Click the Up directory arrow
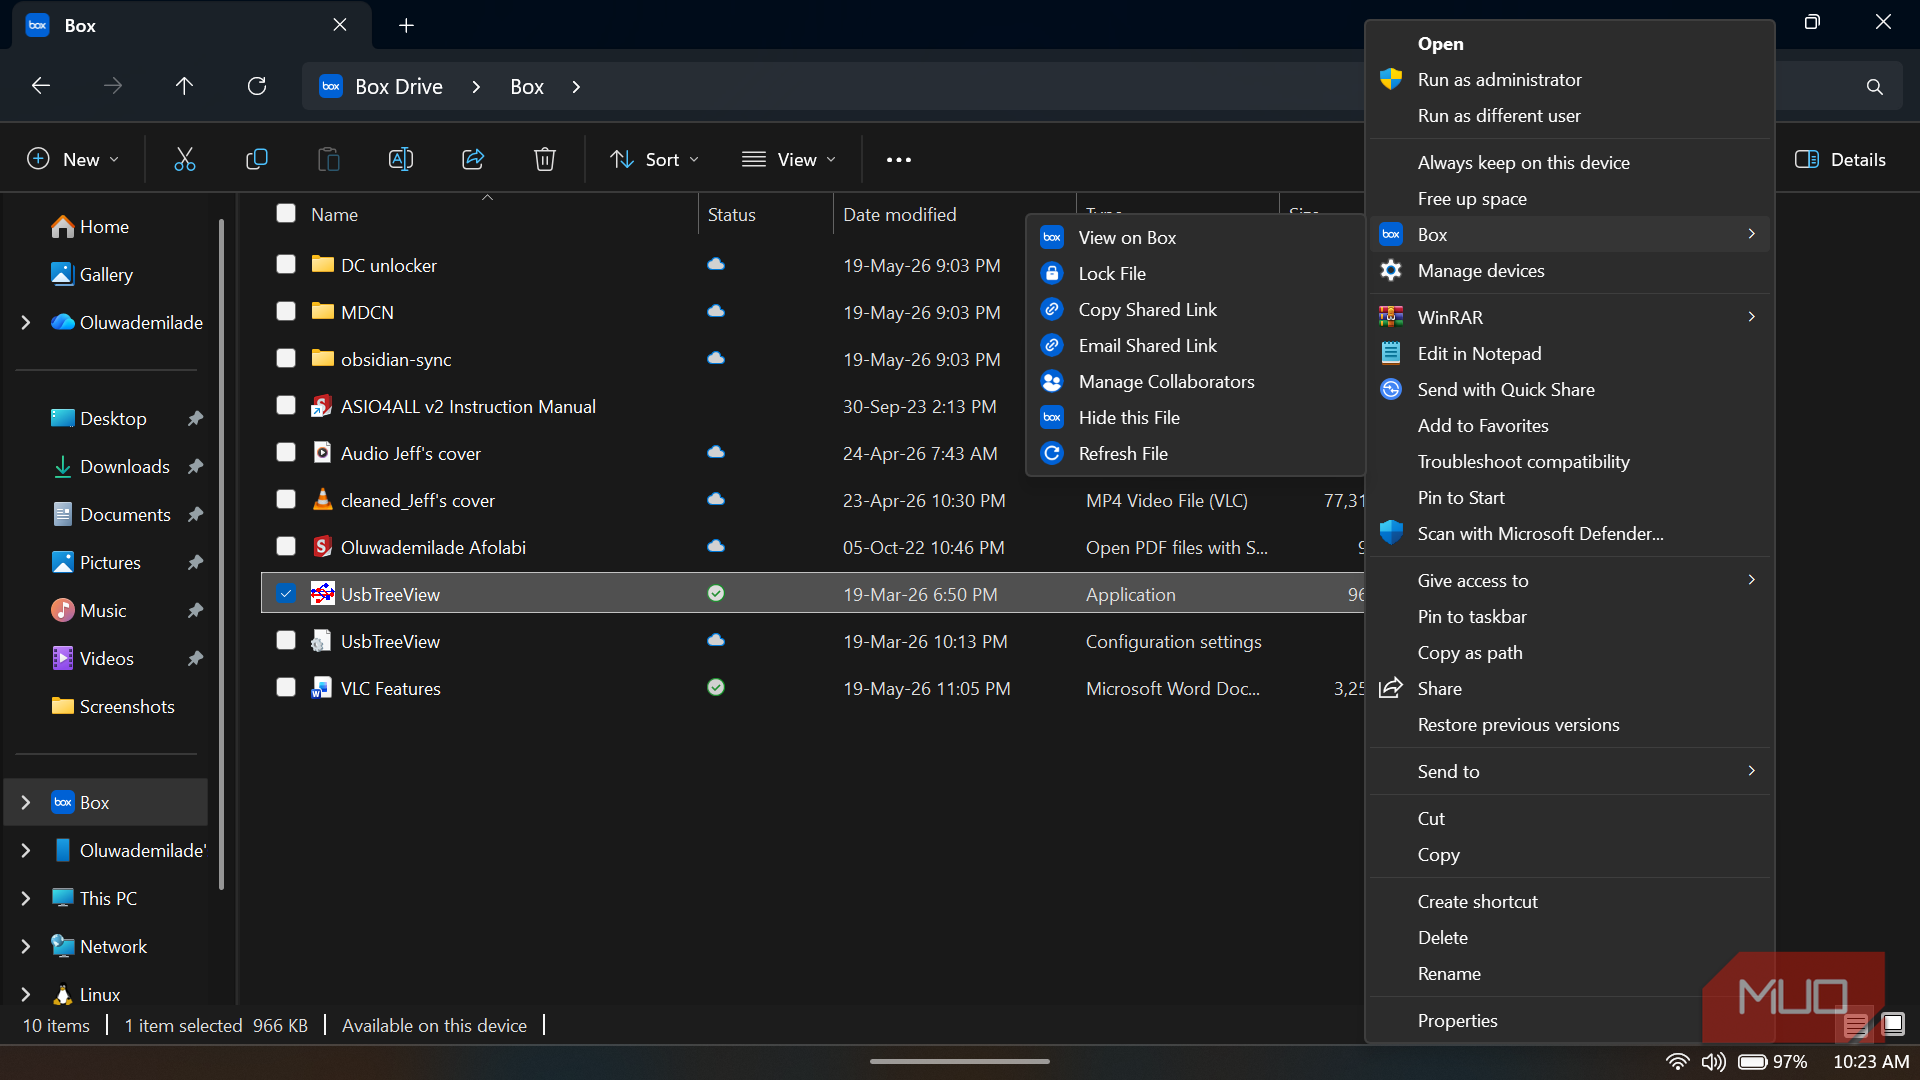Screen dimensions: 1920x1080 [184, 86]
